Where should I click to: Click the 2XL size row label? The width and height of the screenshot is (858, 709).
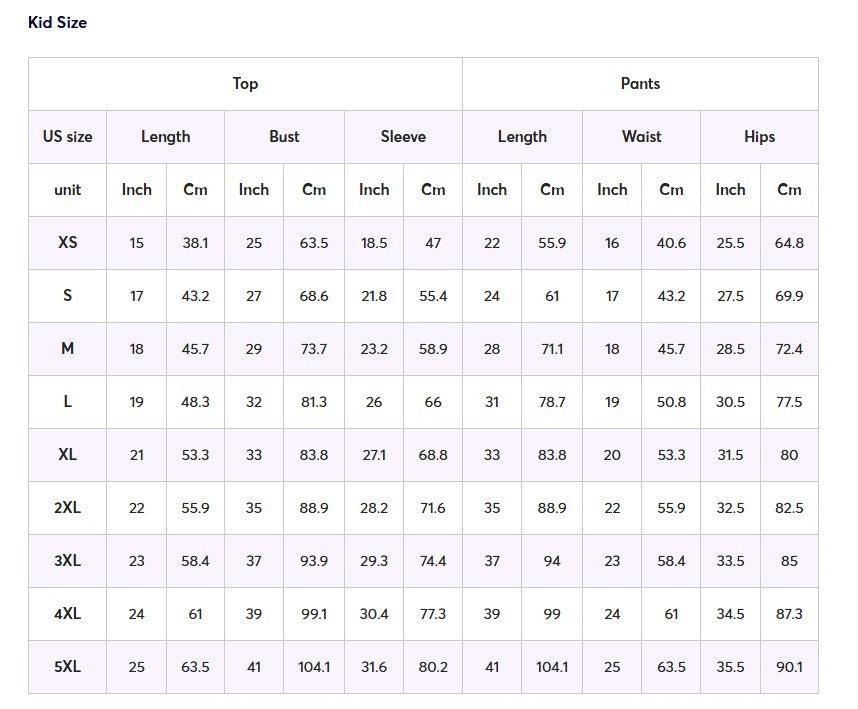[67, 508]
